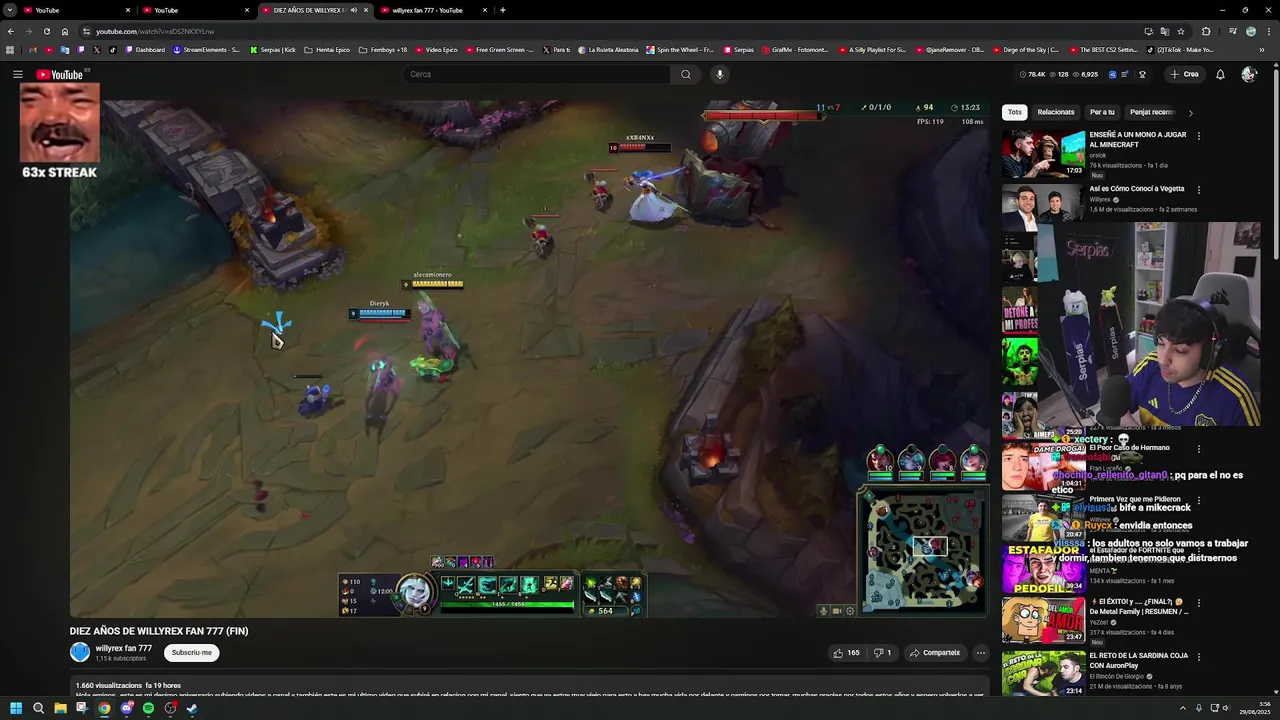The image size is (1280, 720).
Task: Show more filter chips with the arrow
Action: coord(1190,113)
